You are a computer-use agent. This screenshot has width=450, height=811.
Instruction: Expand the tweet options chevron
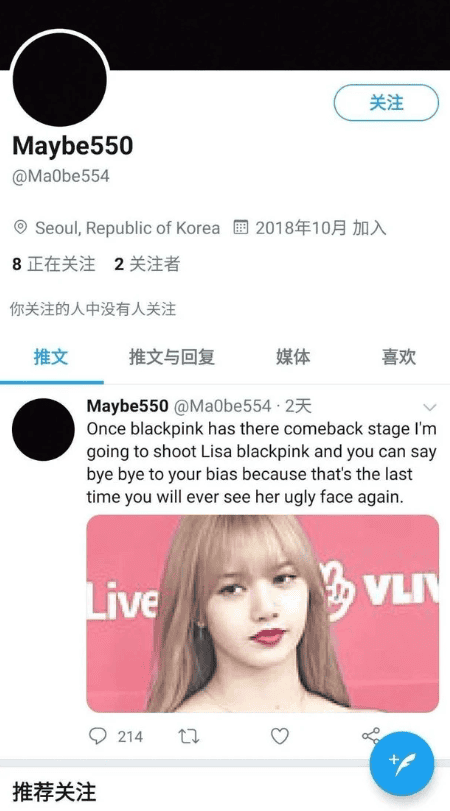430,407
